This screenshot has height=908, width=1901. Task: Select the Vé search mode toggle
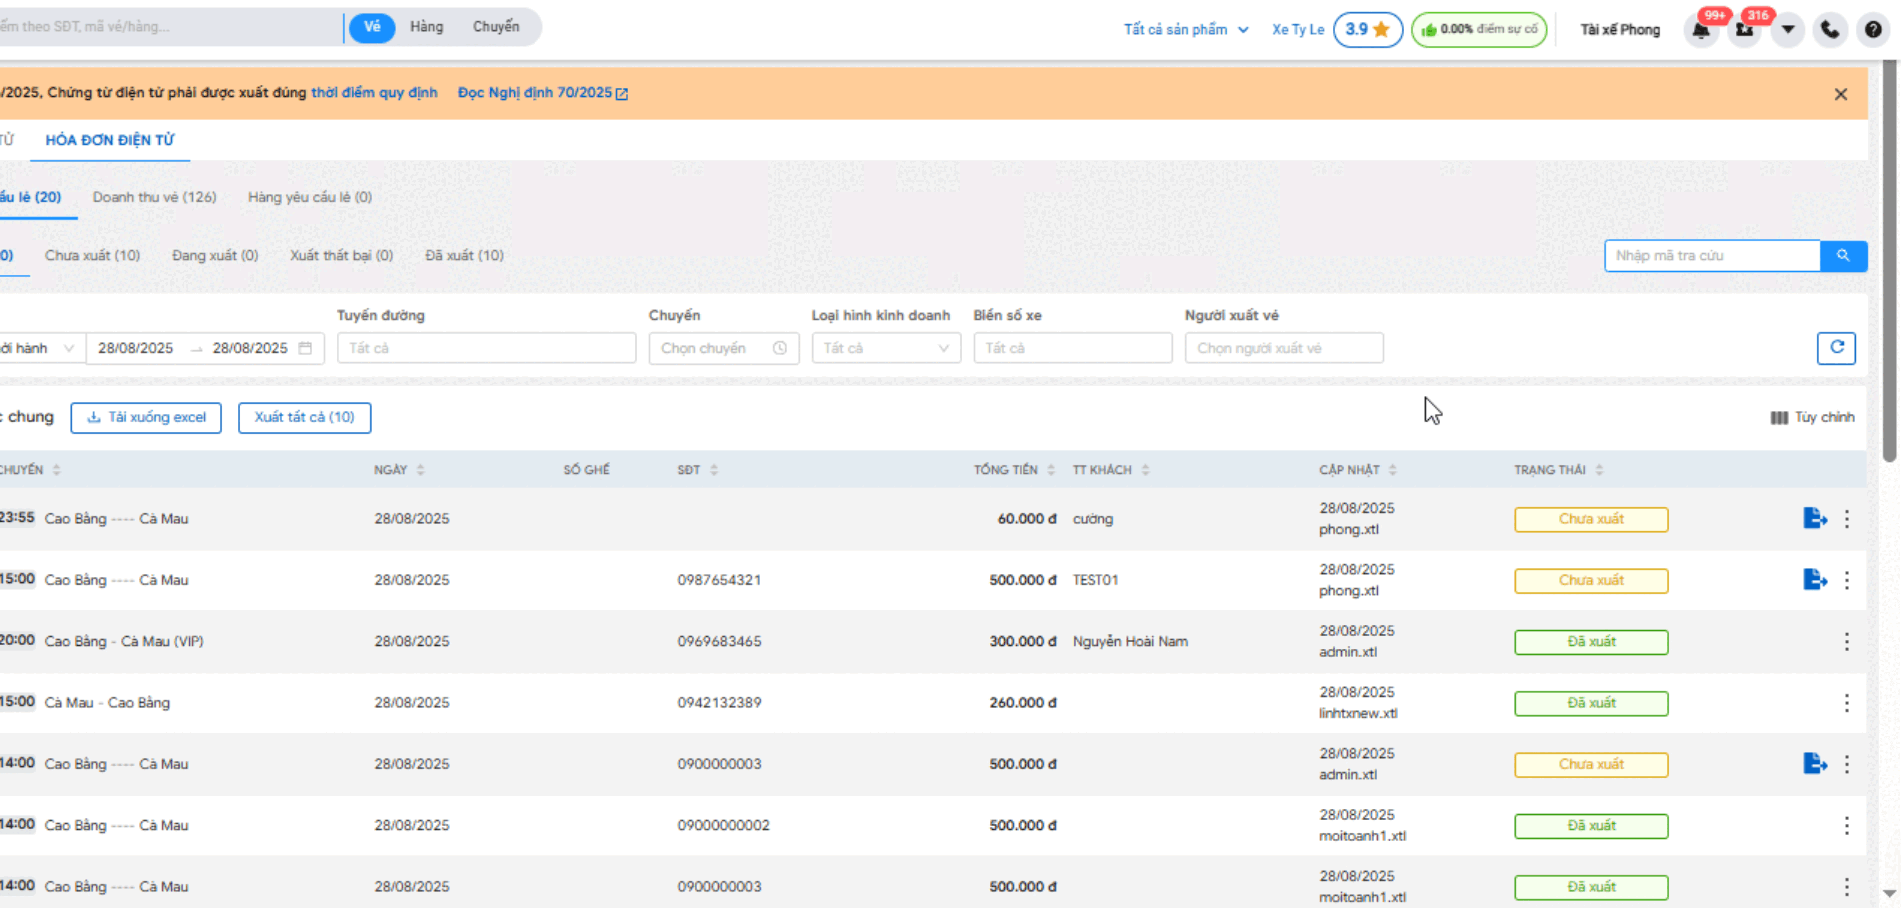point(372,27)
